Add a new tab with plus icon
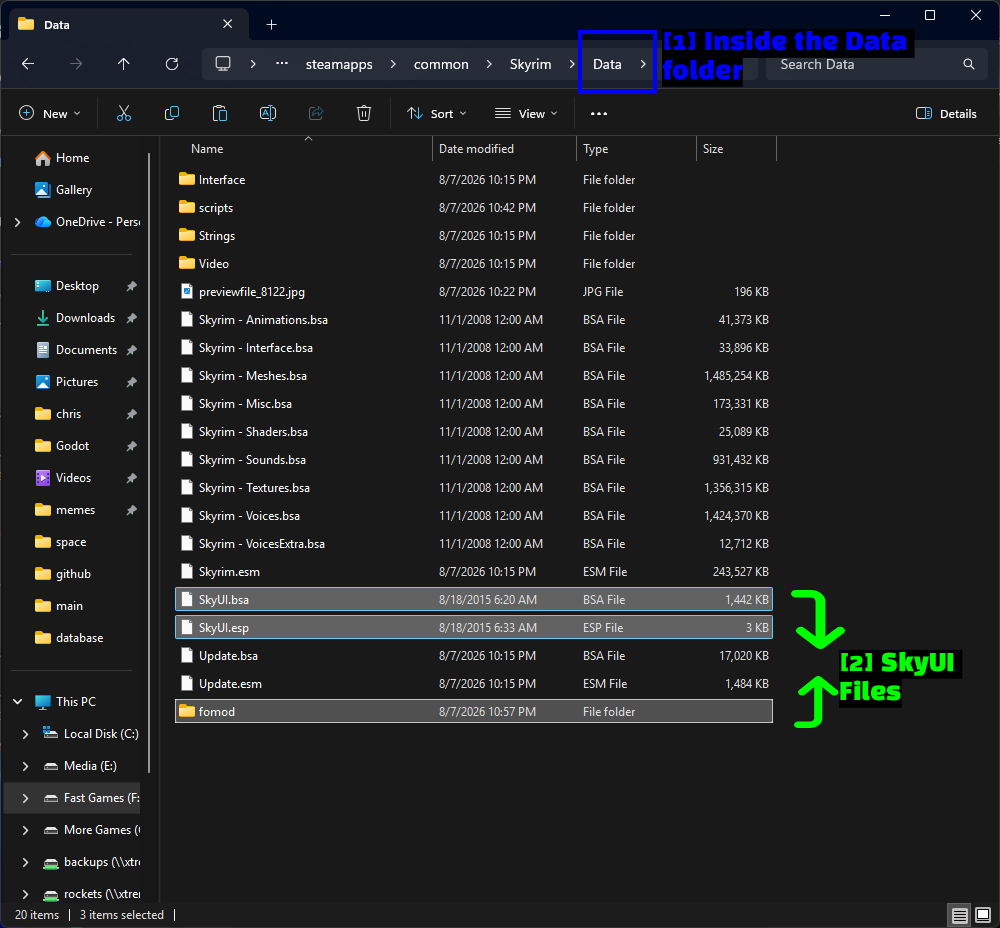This screenshot has height=928, width=1000. click(272, 24)
